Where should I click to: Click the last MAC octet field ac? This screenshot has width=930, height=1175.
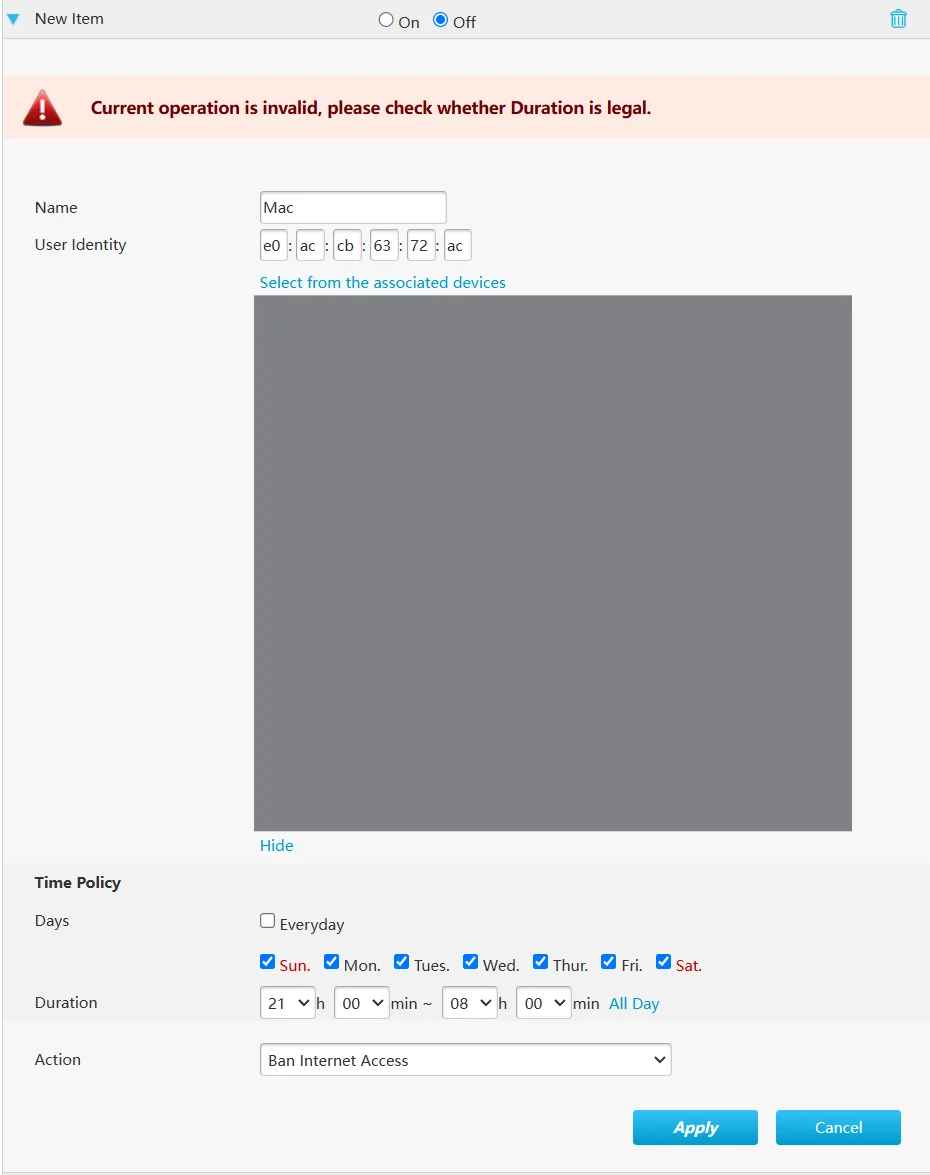click(457, 246)
